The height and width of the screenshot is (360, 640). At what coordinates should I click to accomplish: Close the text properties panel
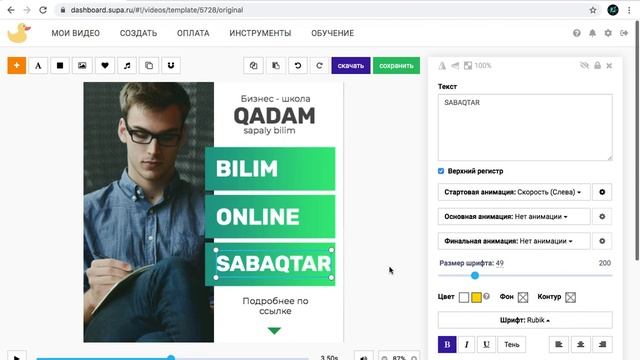pos(609,66)
